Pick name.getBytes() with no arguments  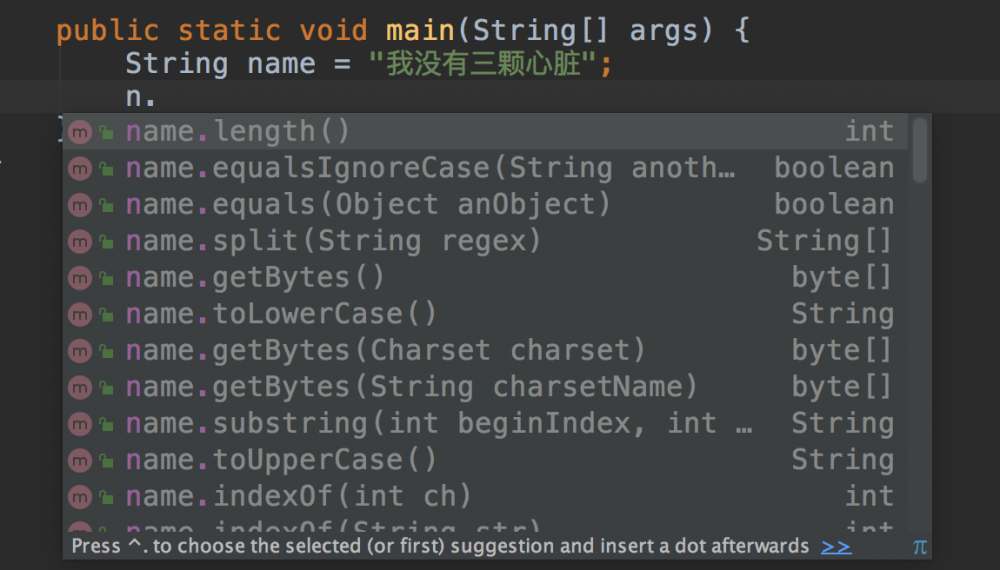tap(255, 278)
